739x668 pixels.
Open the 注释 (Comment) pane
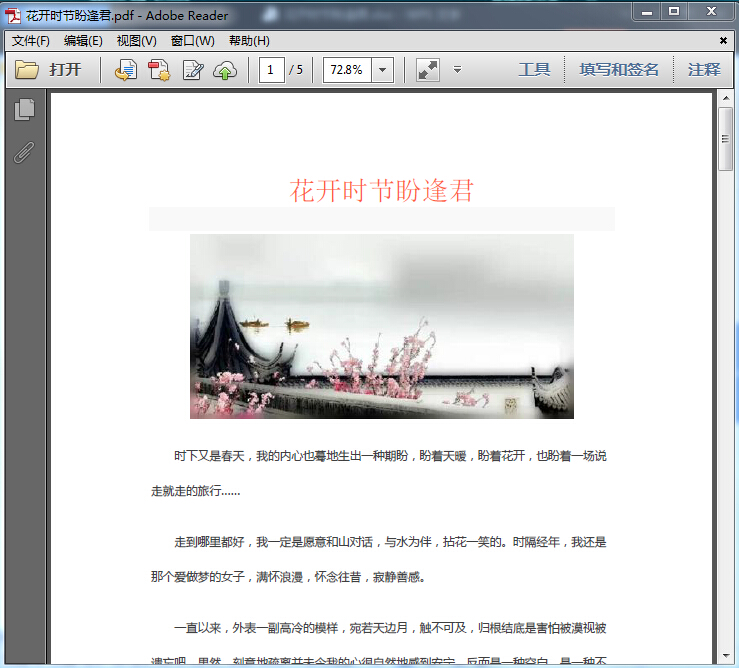[x=704, y=70]
